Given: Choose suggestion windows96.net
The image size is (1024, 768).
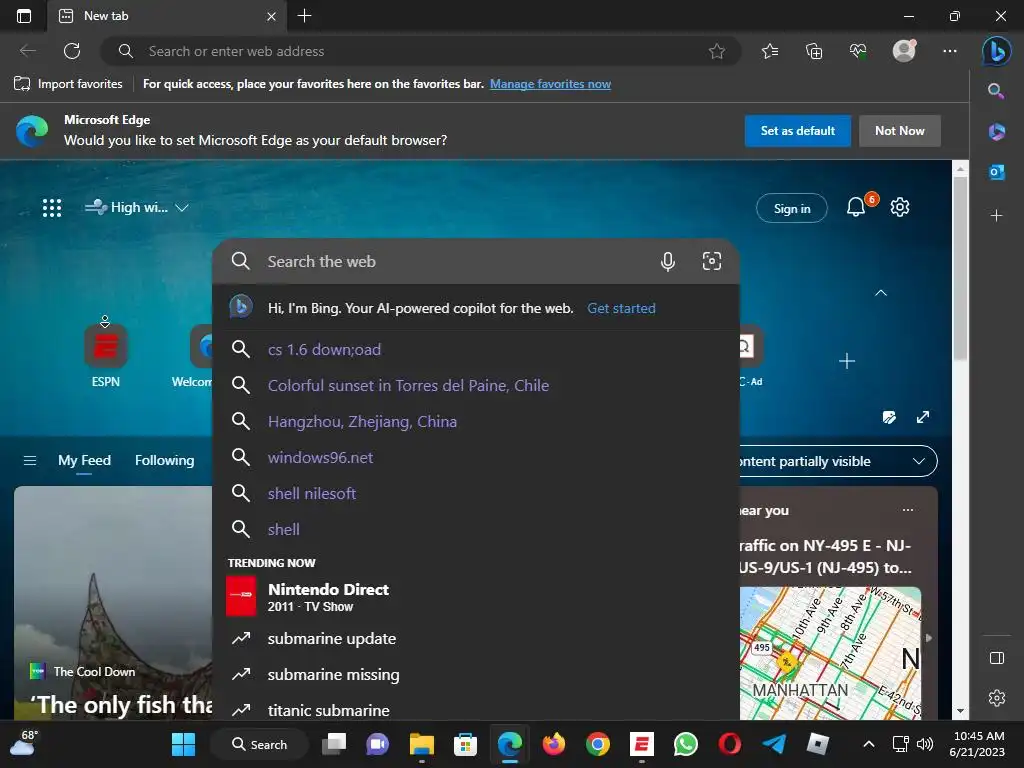Looking at the screenshot, I should 475,457.
